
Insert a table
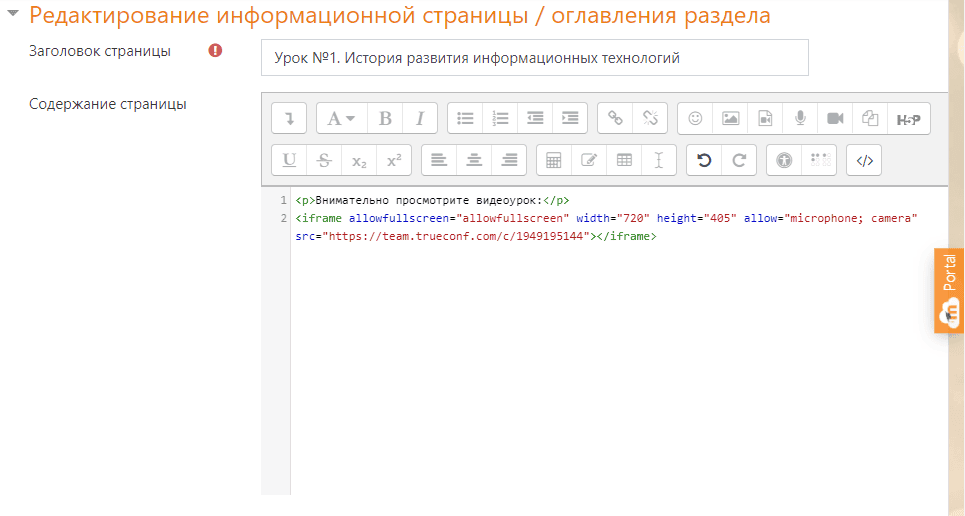(x=624, y=161)
